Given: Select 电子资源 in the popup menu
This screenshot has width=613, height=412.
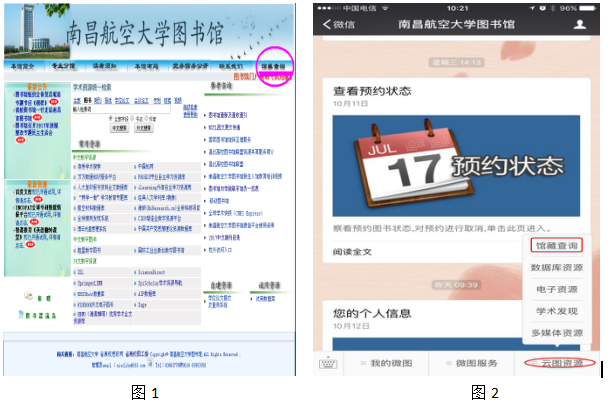Looking at the screenshot, I should pos(557,290).
